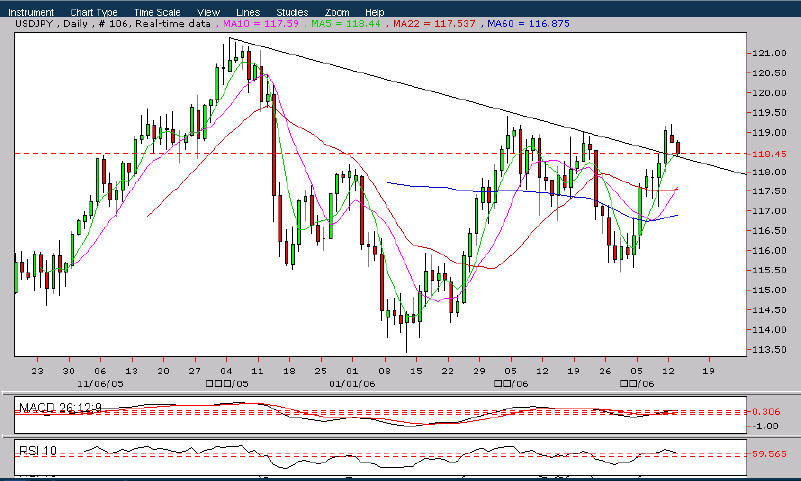801x481 pixels.
Task: Click the date axis tick 23
Action: pos(37,371)
